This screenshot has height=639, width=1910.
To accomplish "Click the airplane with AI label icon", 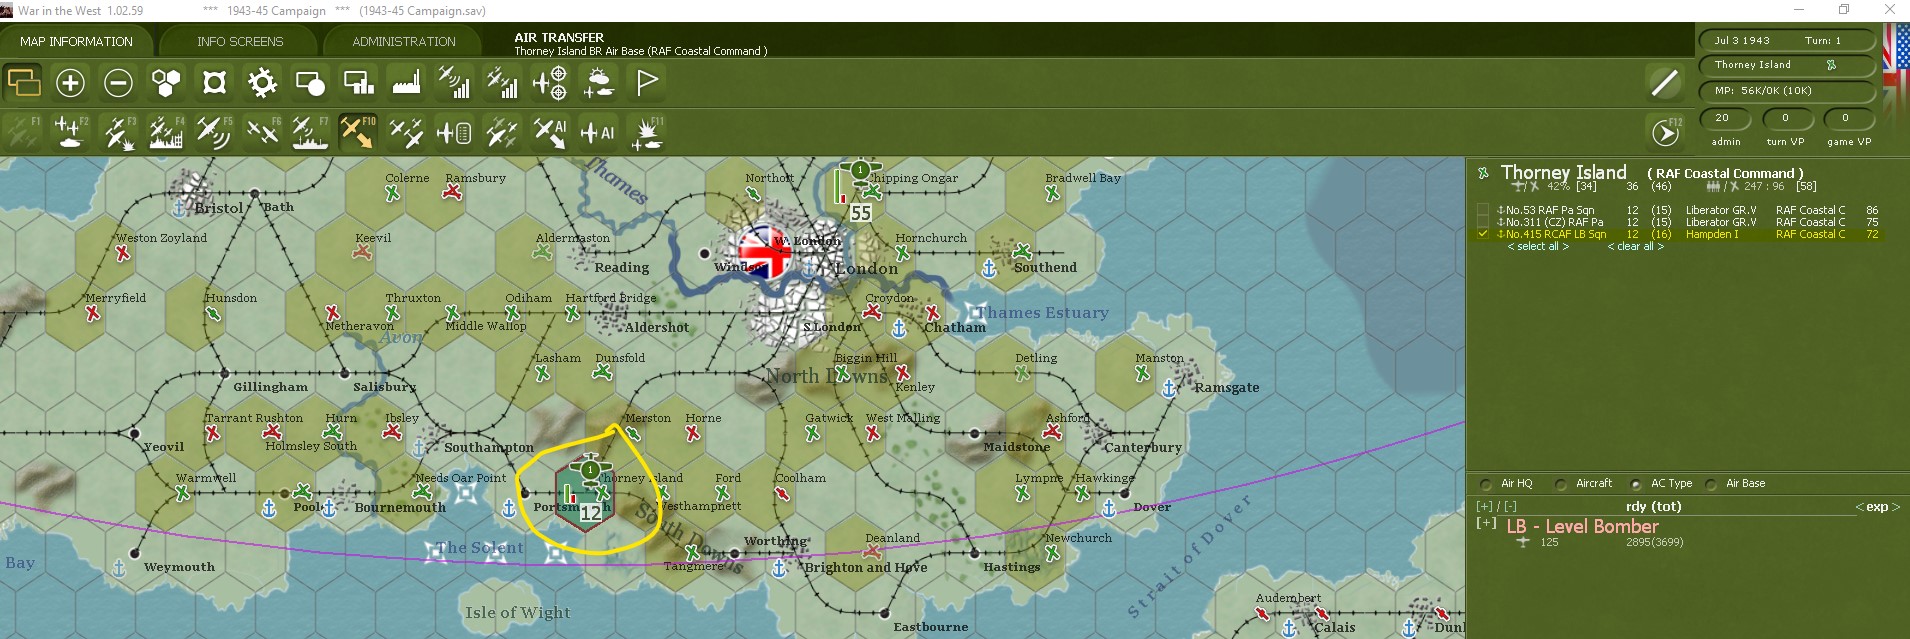I will pos(598,132).
